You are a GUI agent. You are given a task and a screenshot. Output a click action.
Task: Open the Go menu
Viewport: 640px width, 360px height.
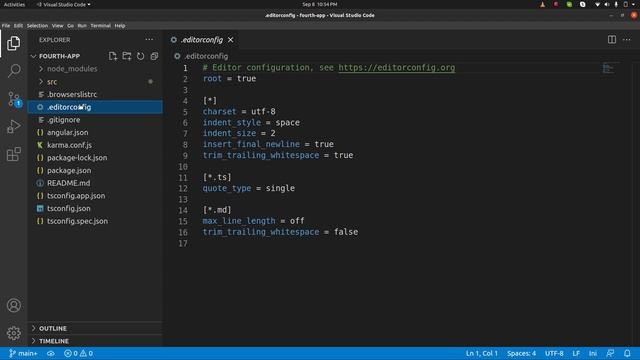(x=70, y=25)
